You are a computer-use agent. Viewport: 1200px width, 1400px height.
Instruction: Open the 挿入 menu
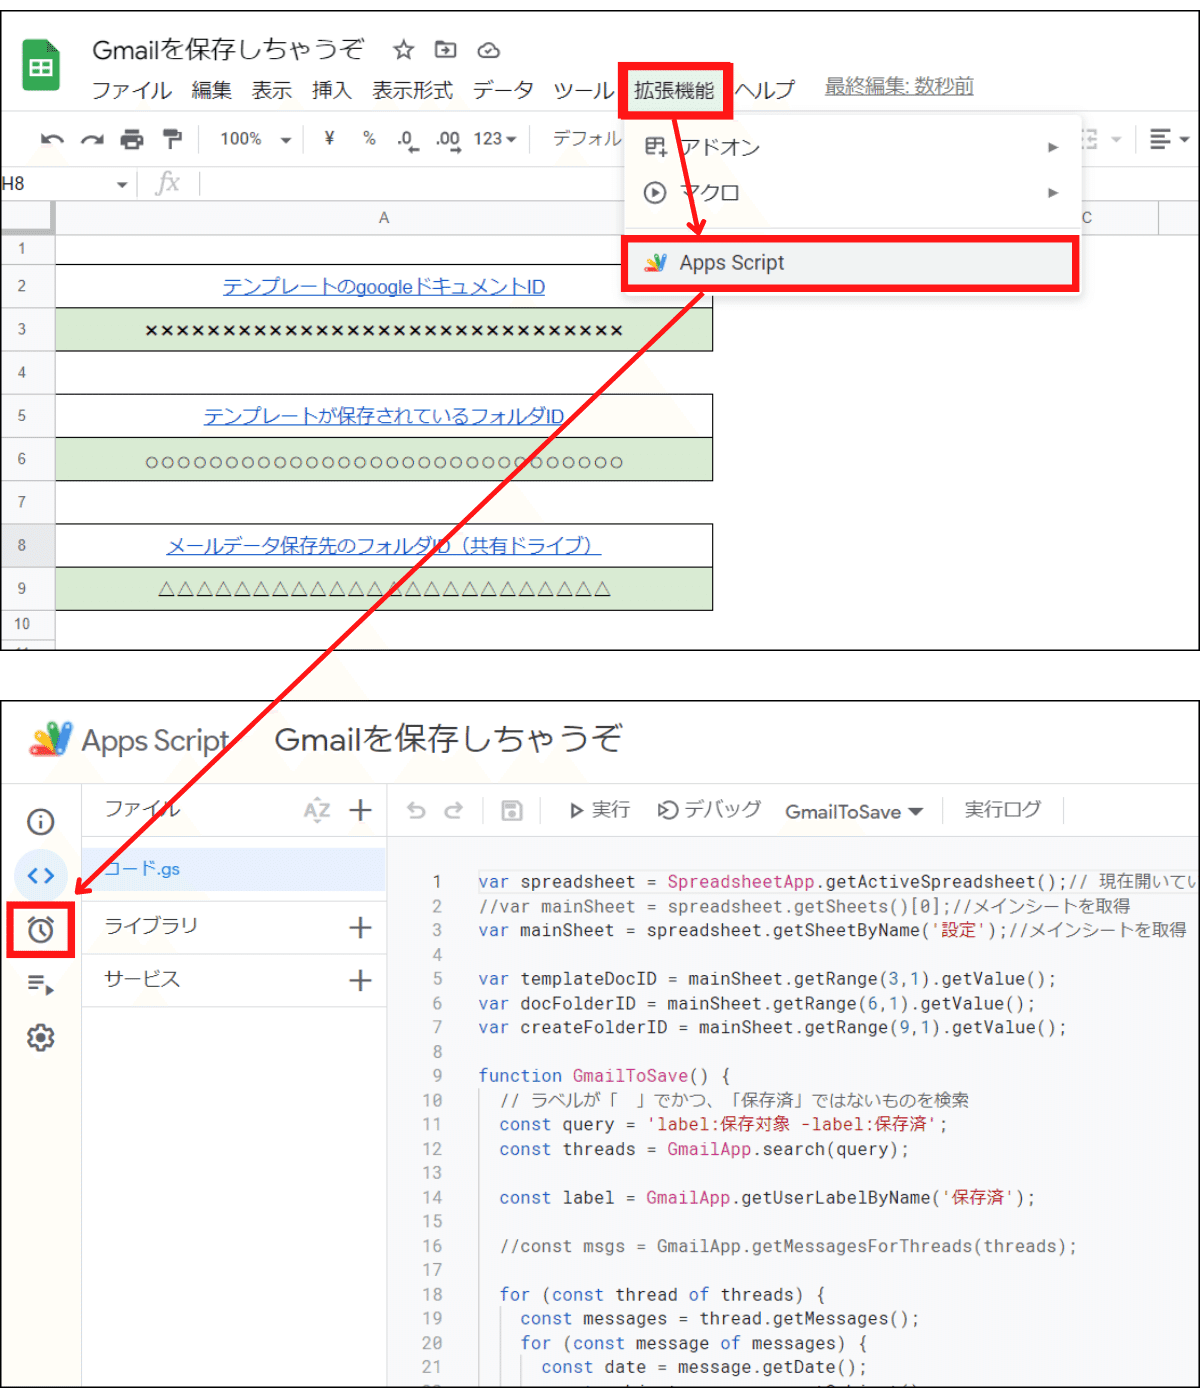point(331,91)
